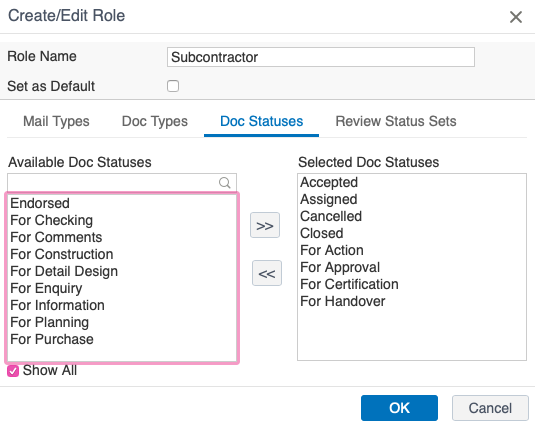Viewport: 535px width, 427px height.
Task: Switch to the Mail Types tab
Action: coord(56,121)
